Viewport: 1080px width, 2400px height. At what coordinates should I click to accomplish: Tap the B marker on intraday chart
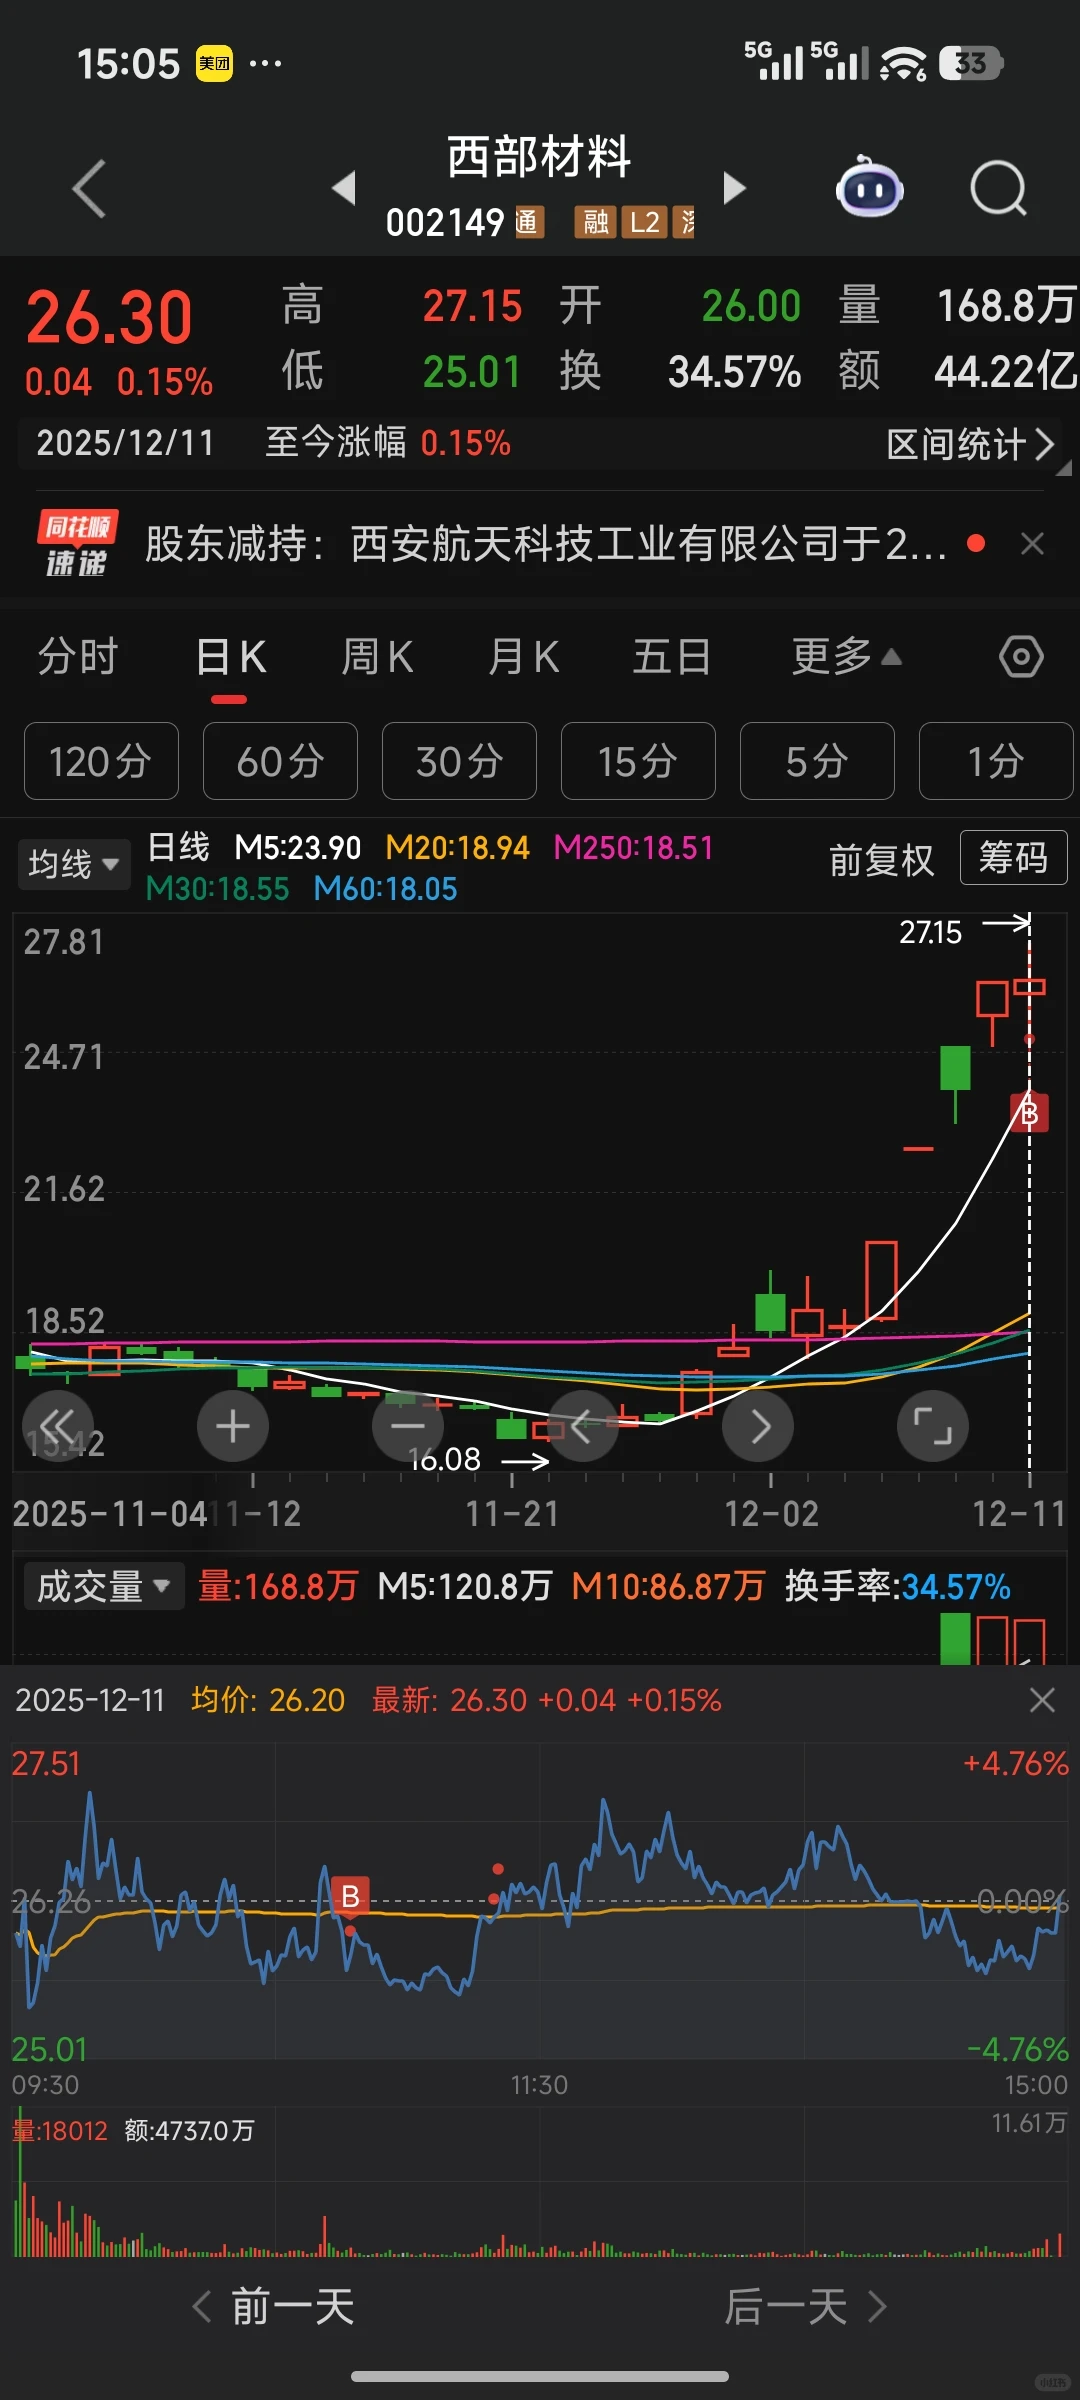coord(350,1896)
